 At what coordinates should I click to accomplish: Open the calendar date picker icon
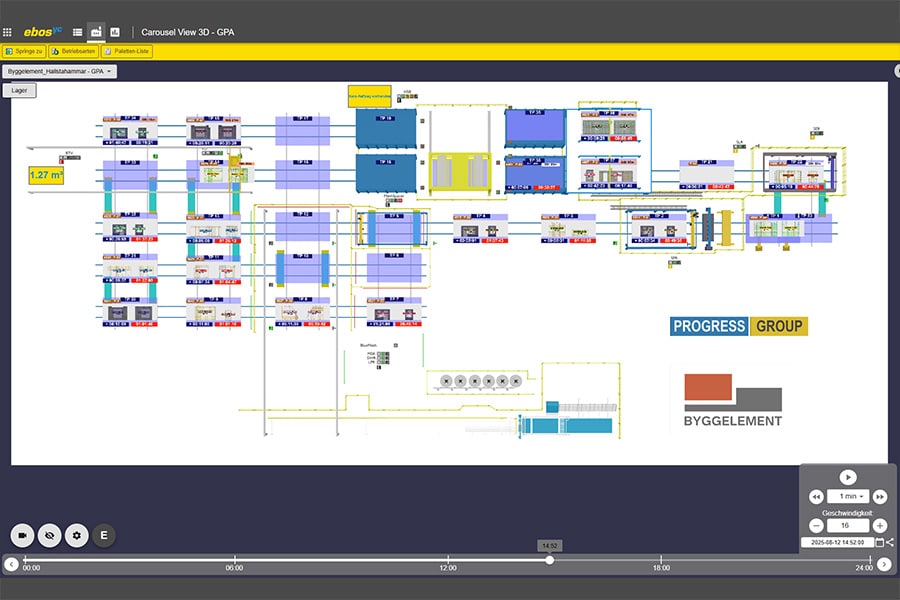point(880,542)
